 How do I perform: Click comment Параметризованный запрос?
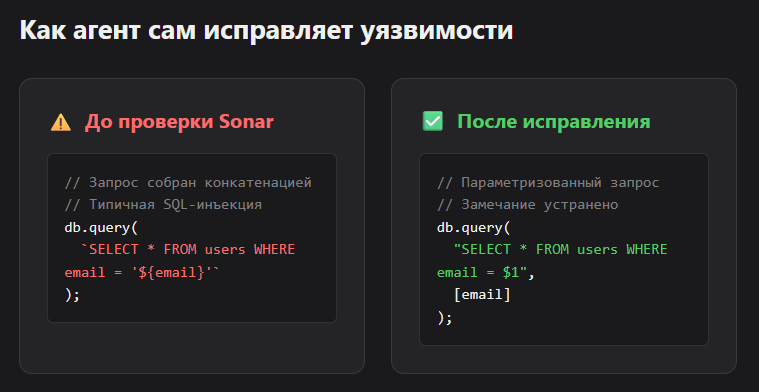548,183
